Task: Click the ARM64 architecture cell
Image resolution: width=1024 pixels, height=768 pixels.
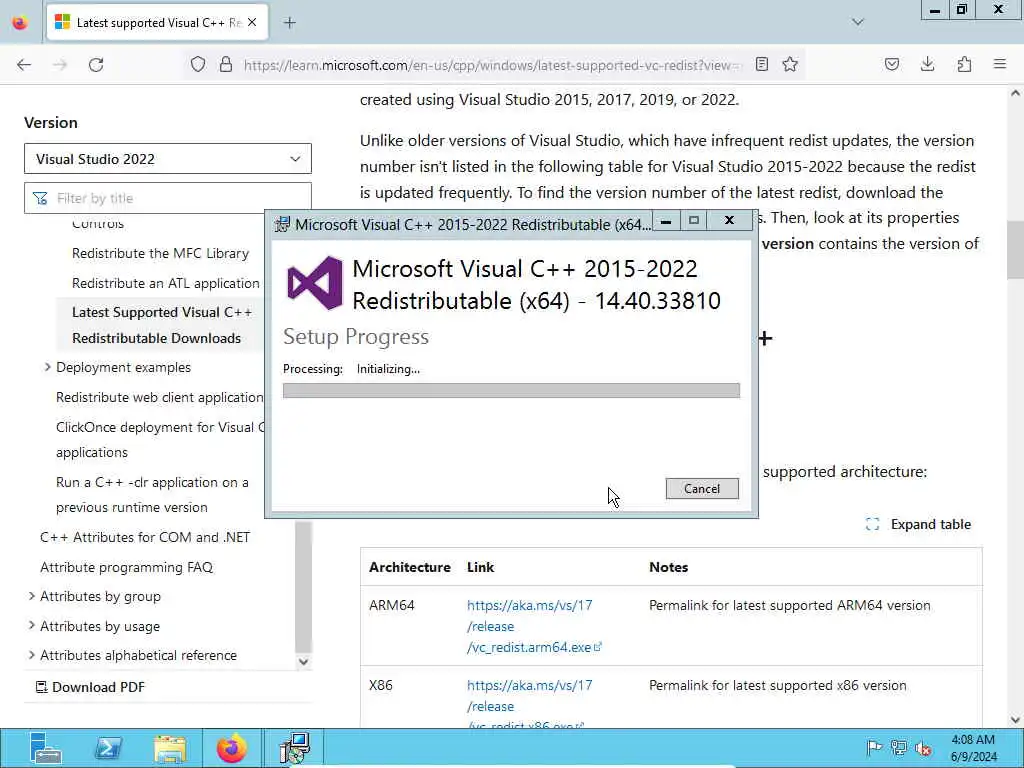Action: [x=391, y=605]
